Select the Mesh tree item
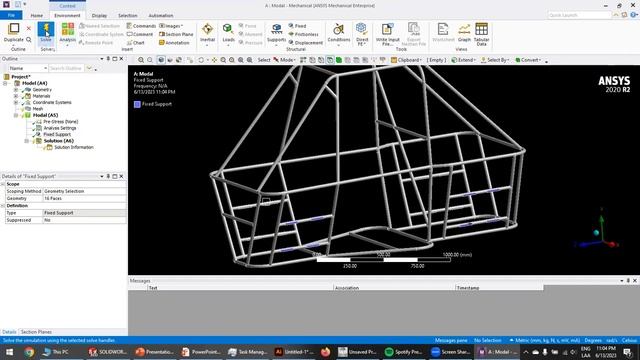Viewport: 640px width, 360px height. point(38,109)
